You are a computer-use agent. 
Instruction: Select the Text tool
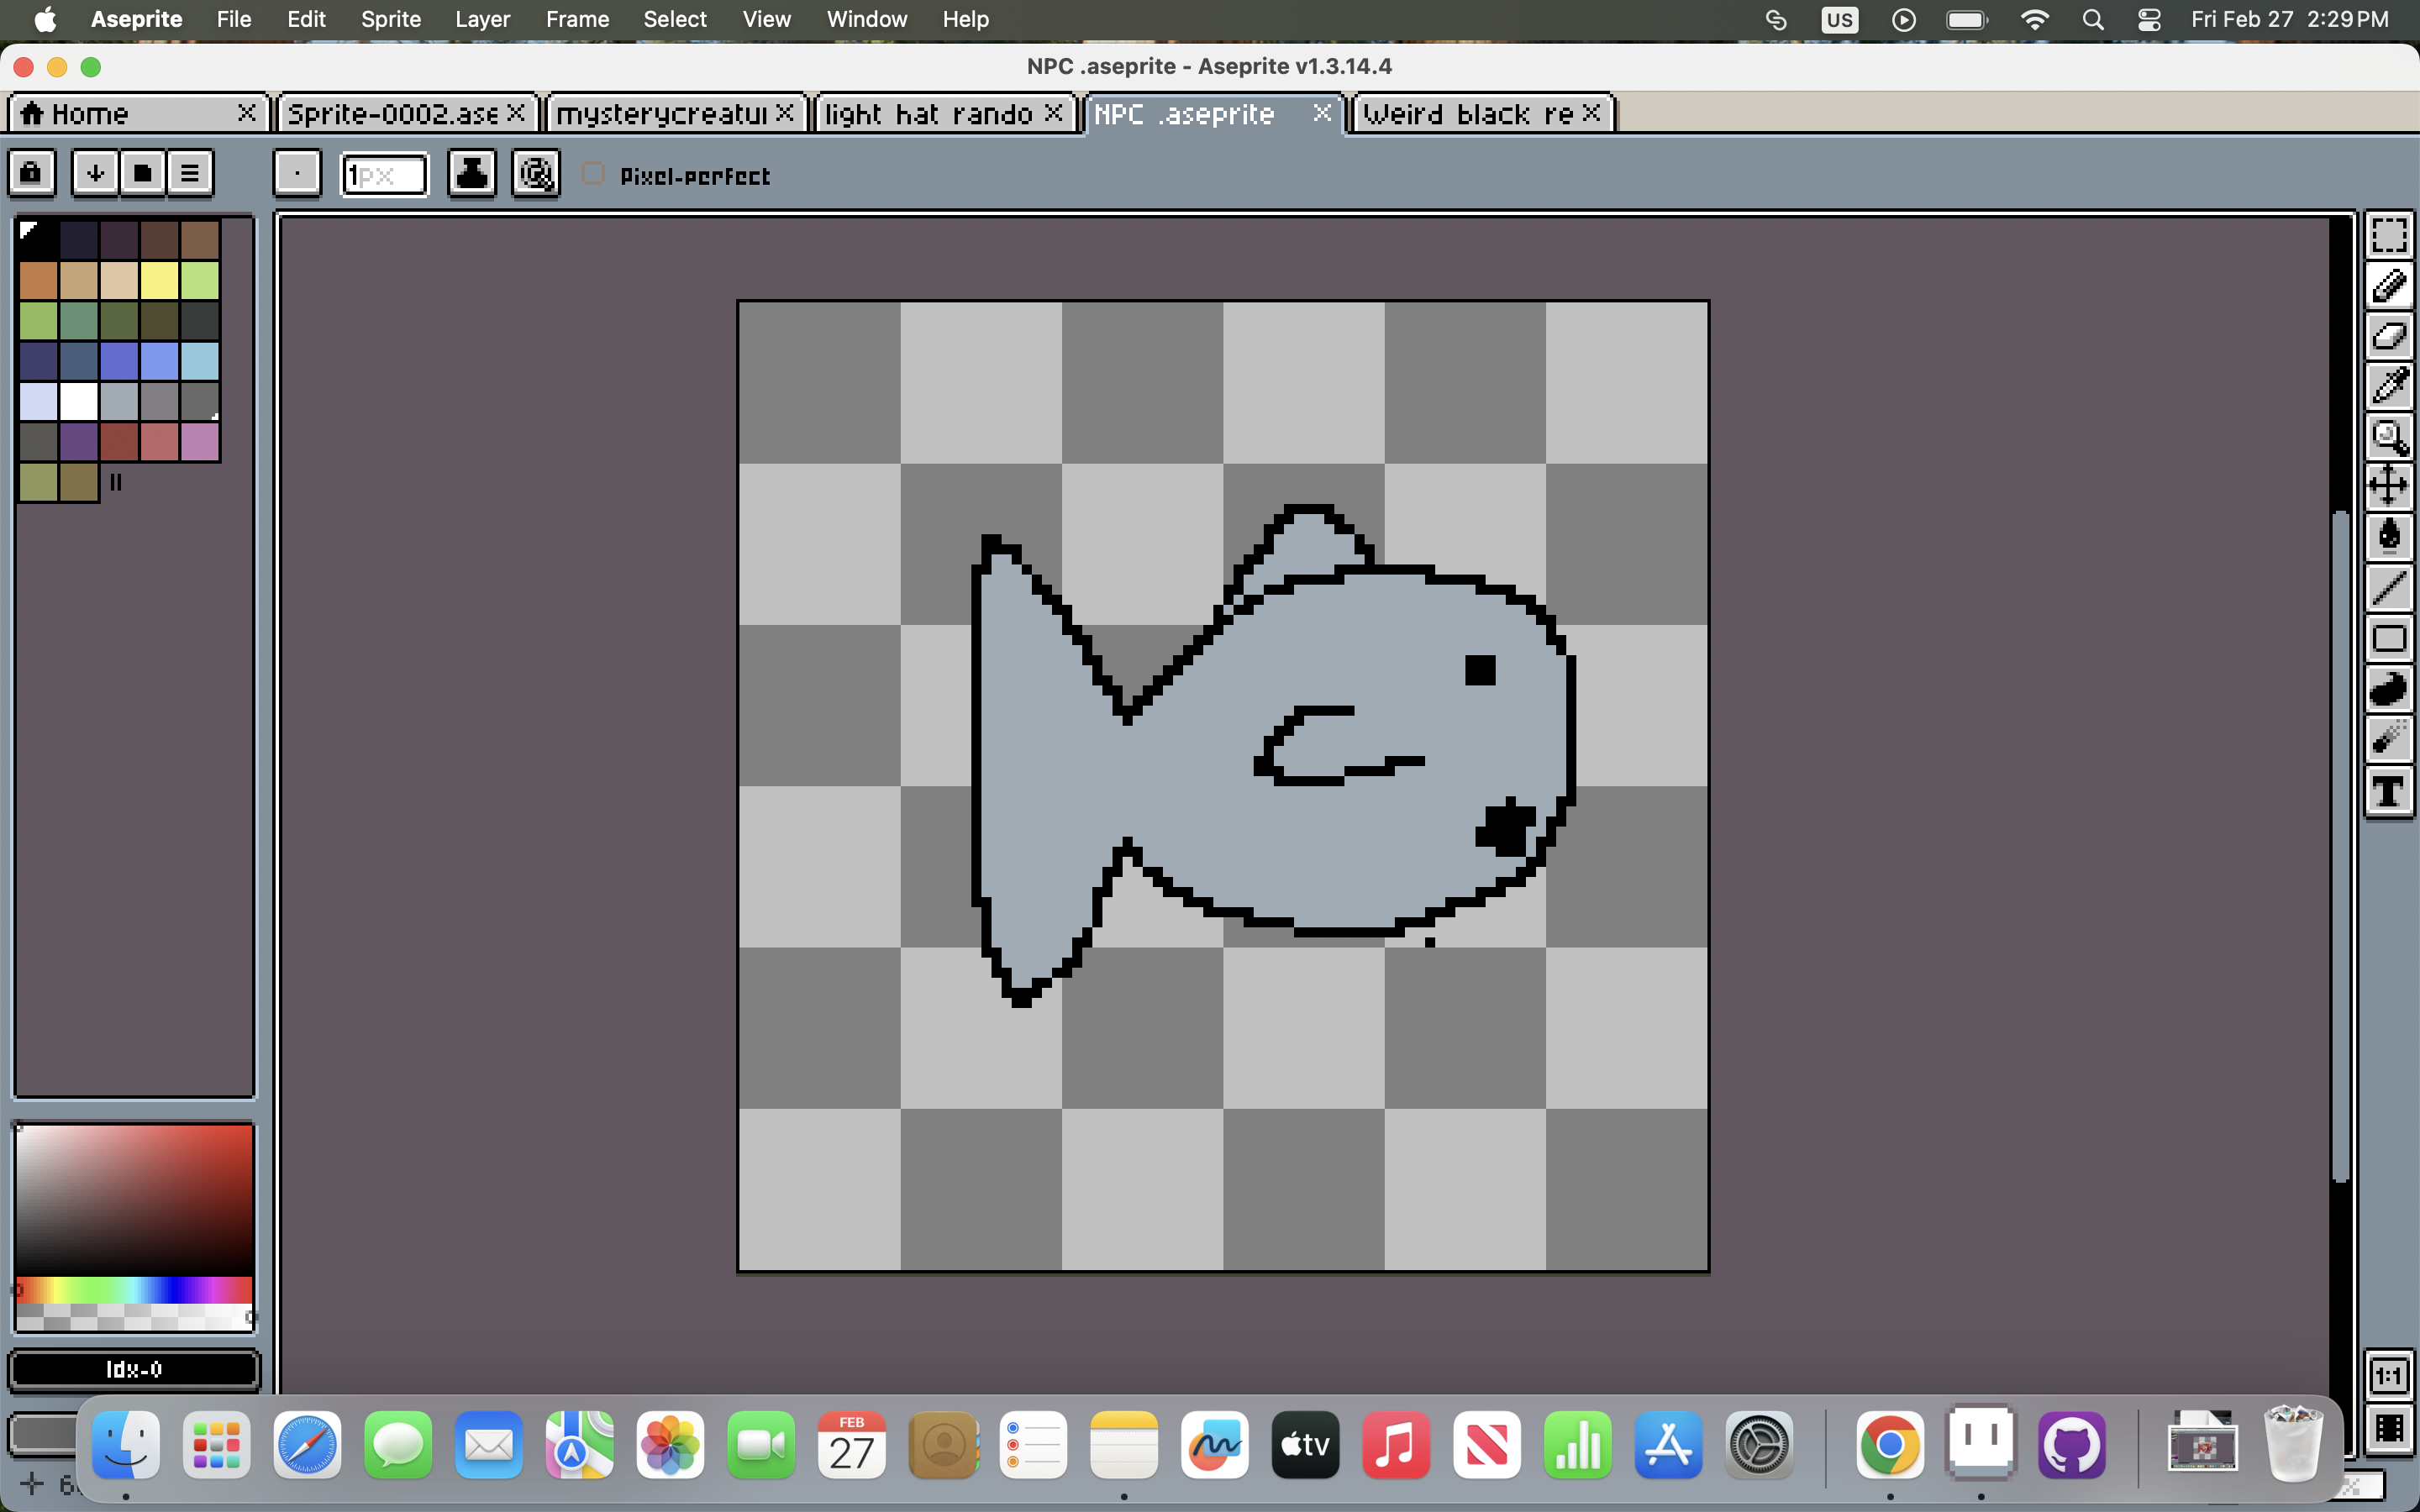pos(2389,792)
